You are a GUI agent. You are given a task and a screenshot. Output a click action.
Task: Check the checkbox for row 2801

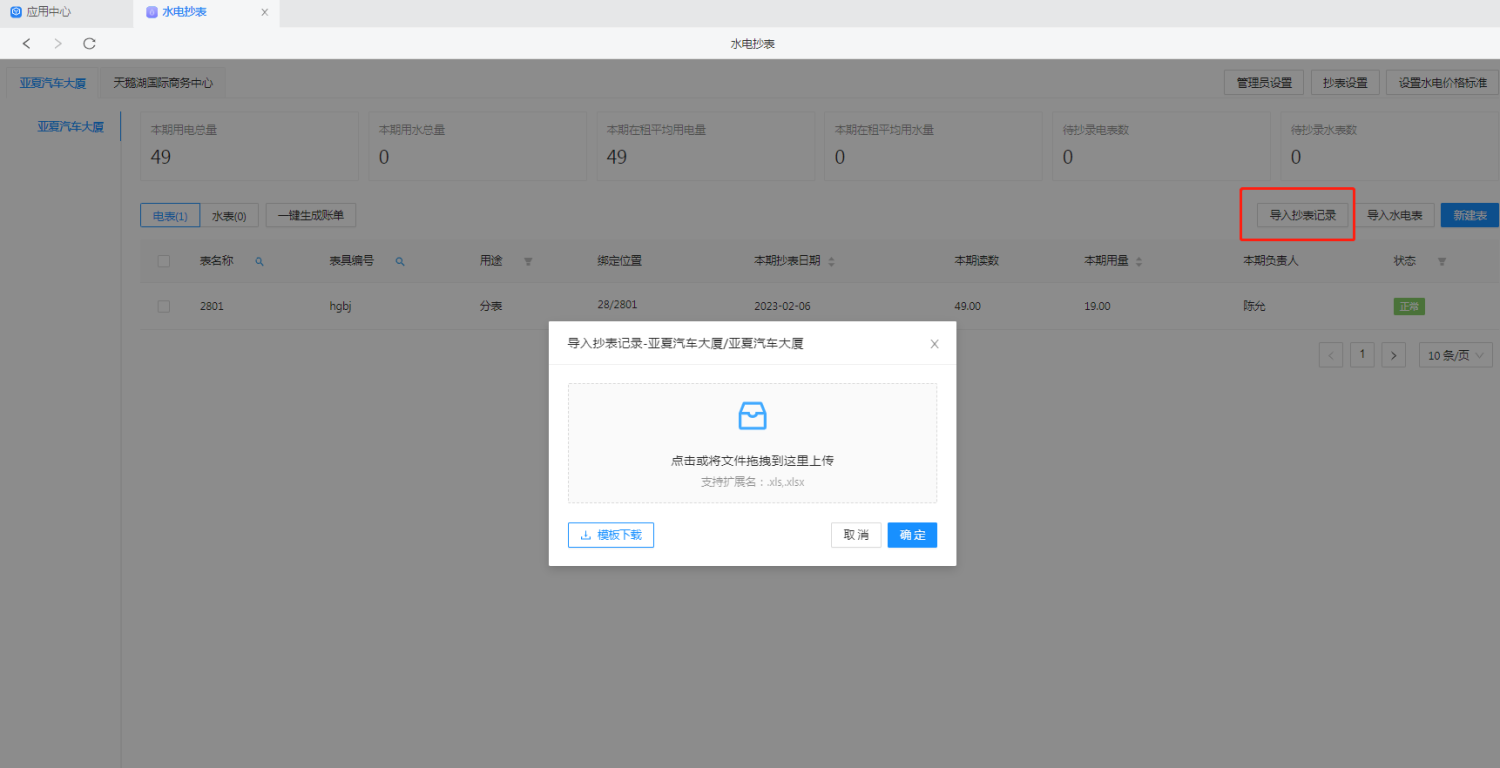click(164, 306)
